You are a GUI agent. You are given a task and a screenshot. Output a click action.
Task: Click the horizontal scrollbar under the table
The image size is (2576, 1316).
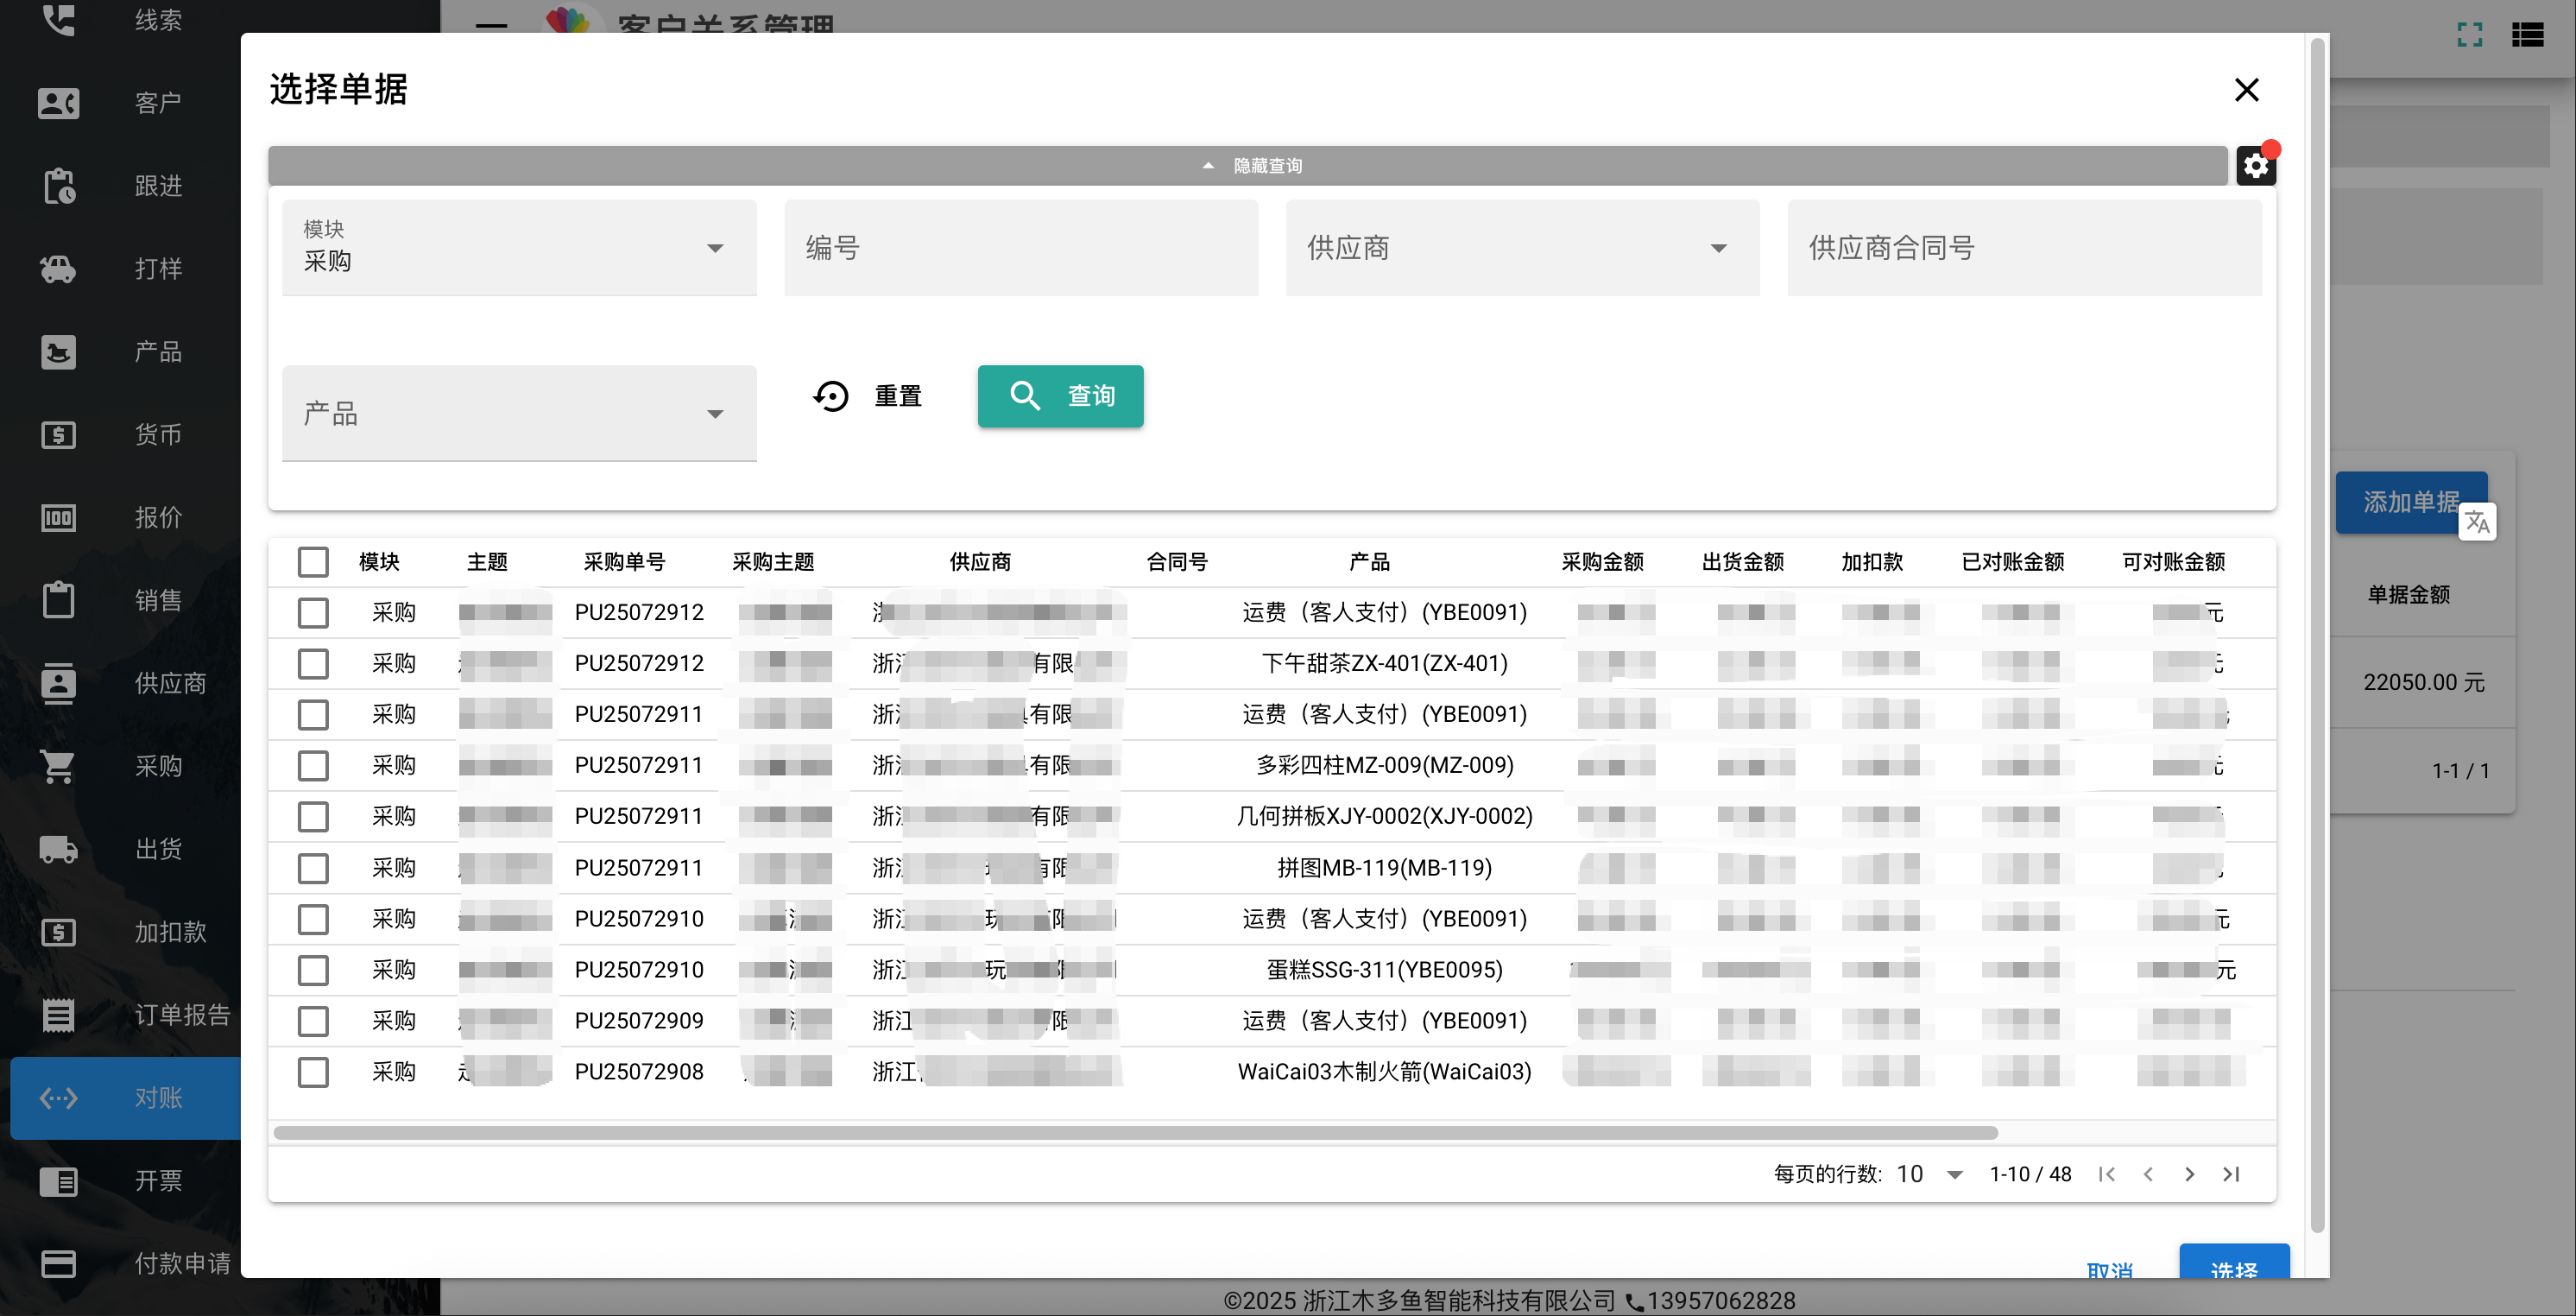coord(1135,1133)
